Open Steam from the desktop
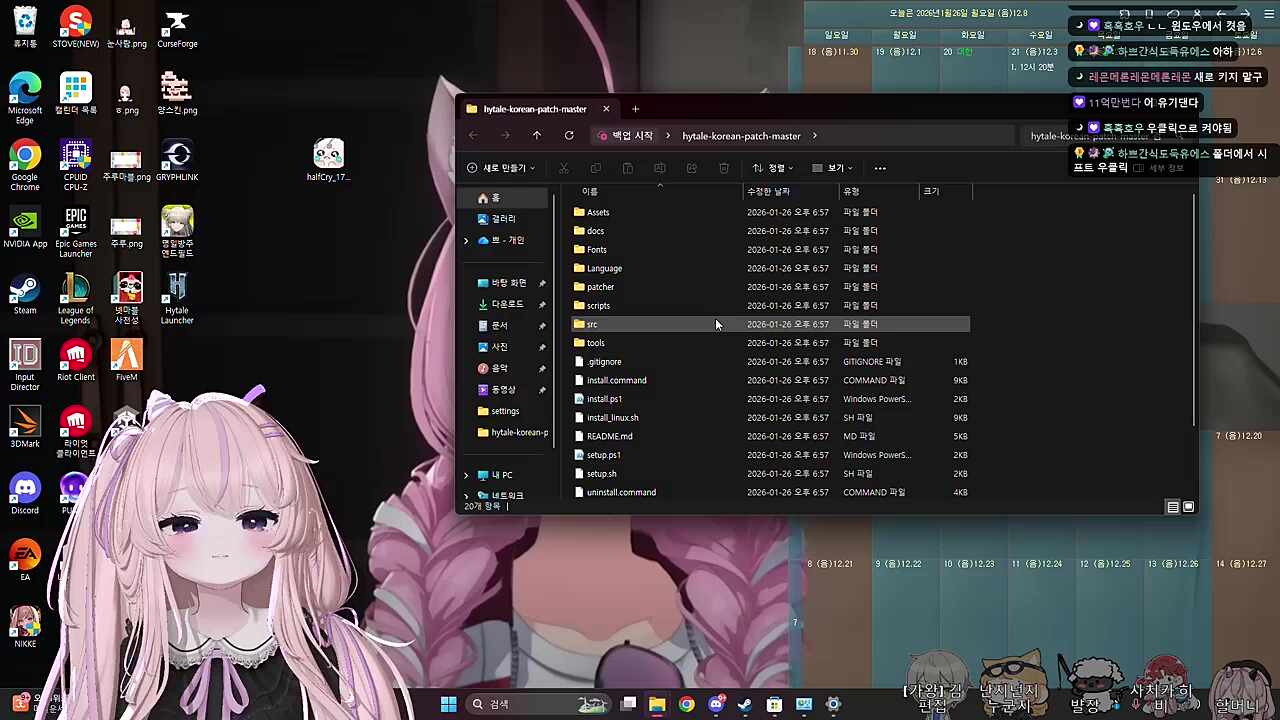 (x=25, y=295)
